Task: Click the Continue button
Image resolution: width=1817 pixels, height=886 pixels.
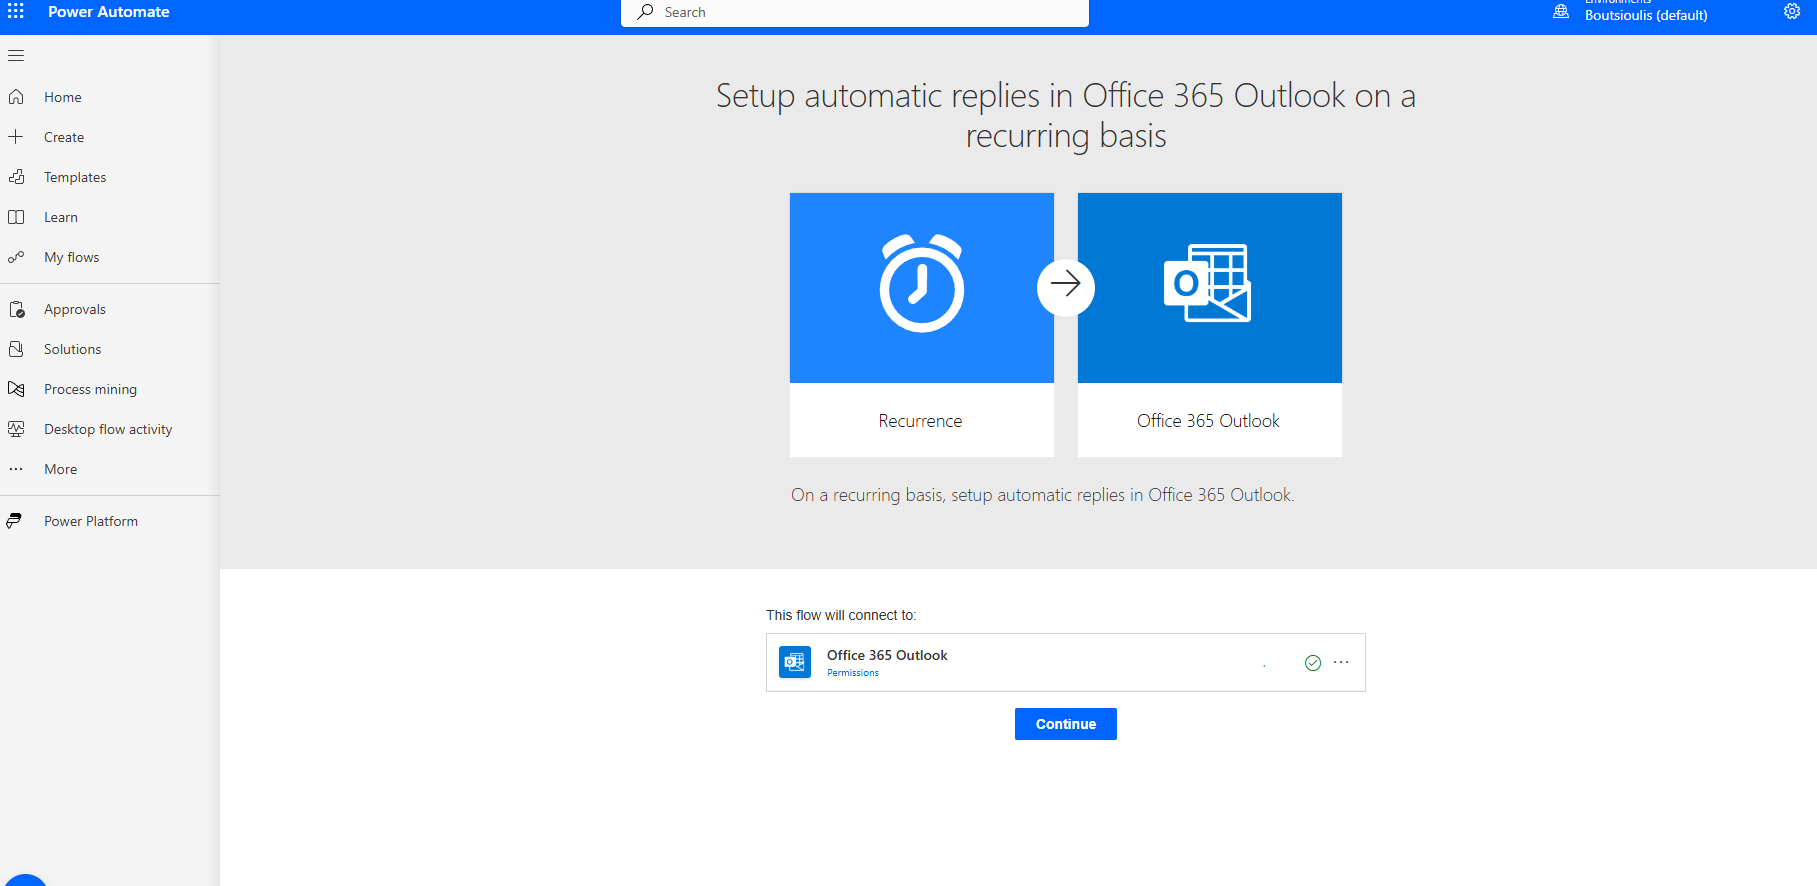Action: 1066,724
